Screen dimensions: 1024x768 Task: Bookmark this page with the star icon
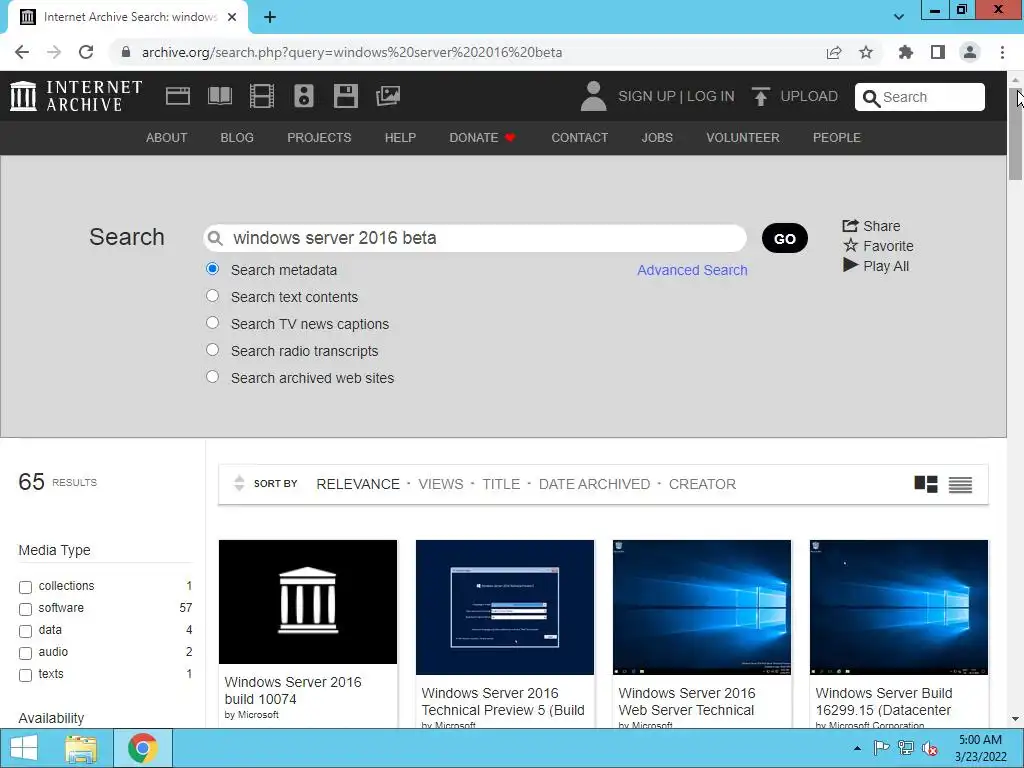866,52
